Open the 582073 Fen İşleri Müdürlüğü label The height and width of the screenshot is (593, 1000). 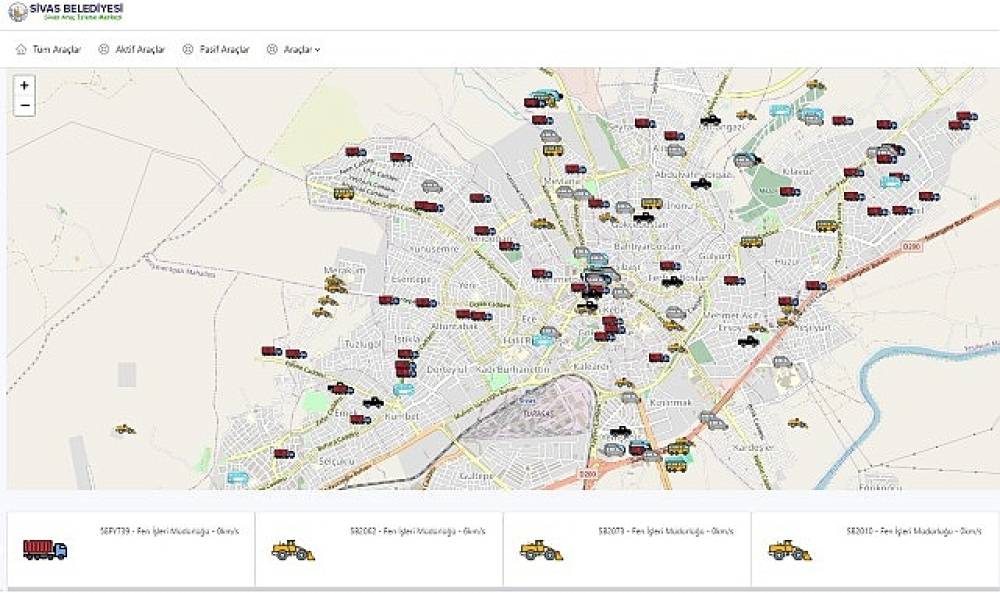click(x=669, y=530)
